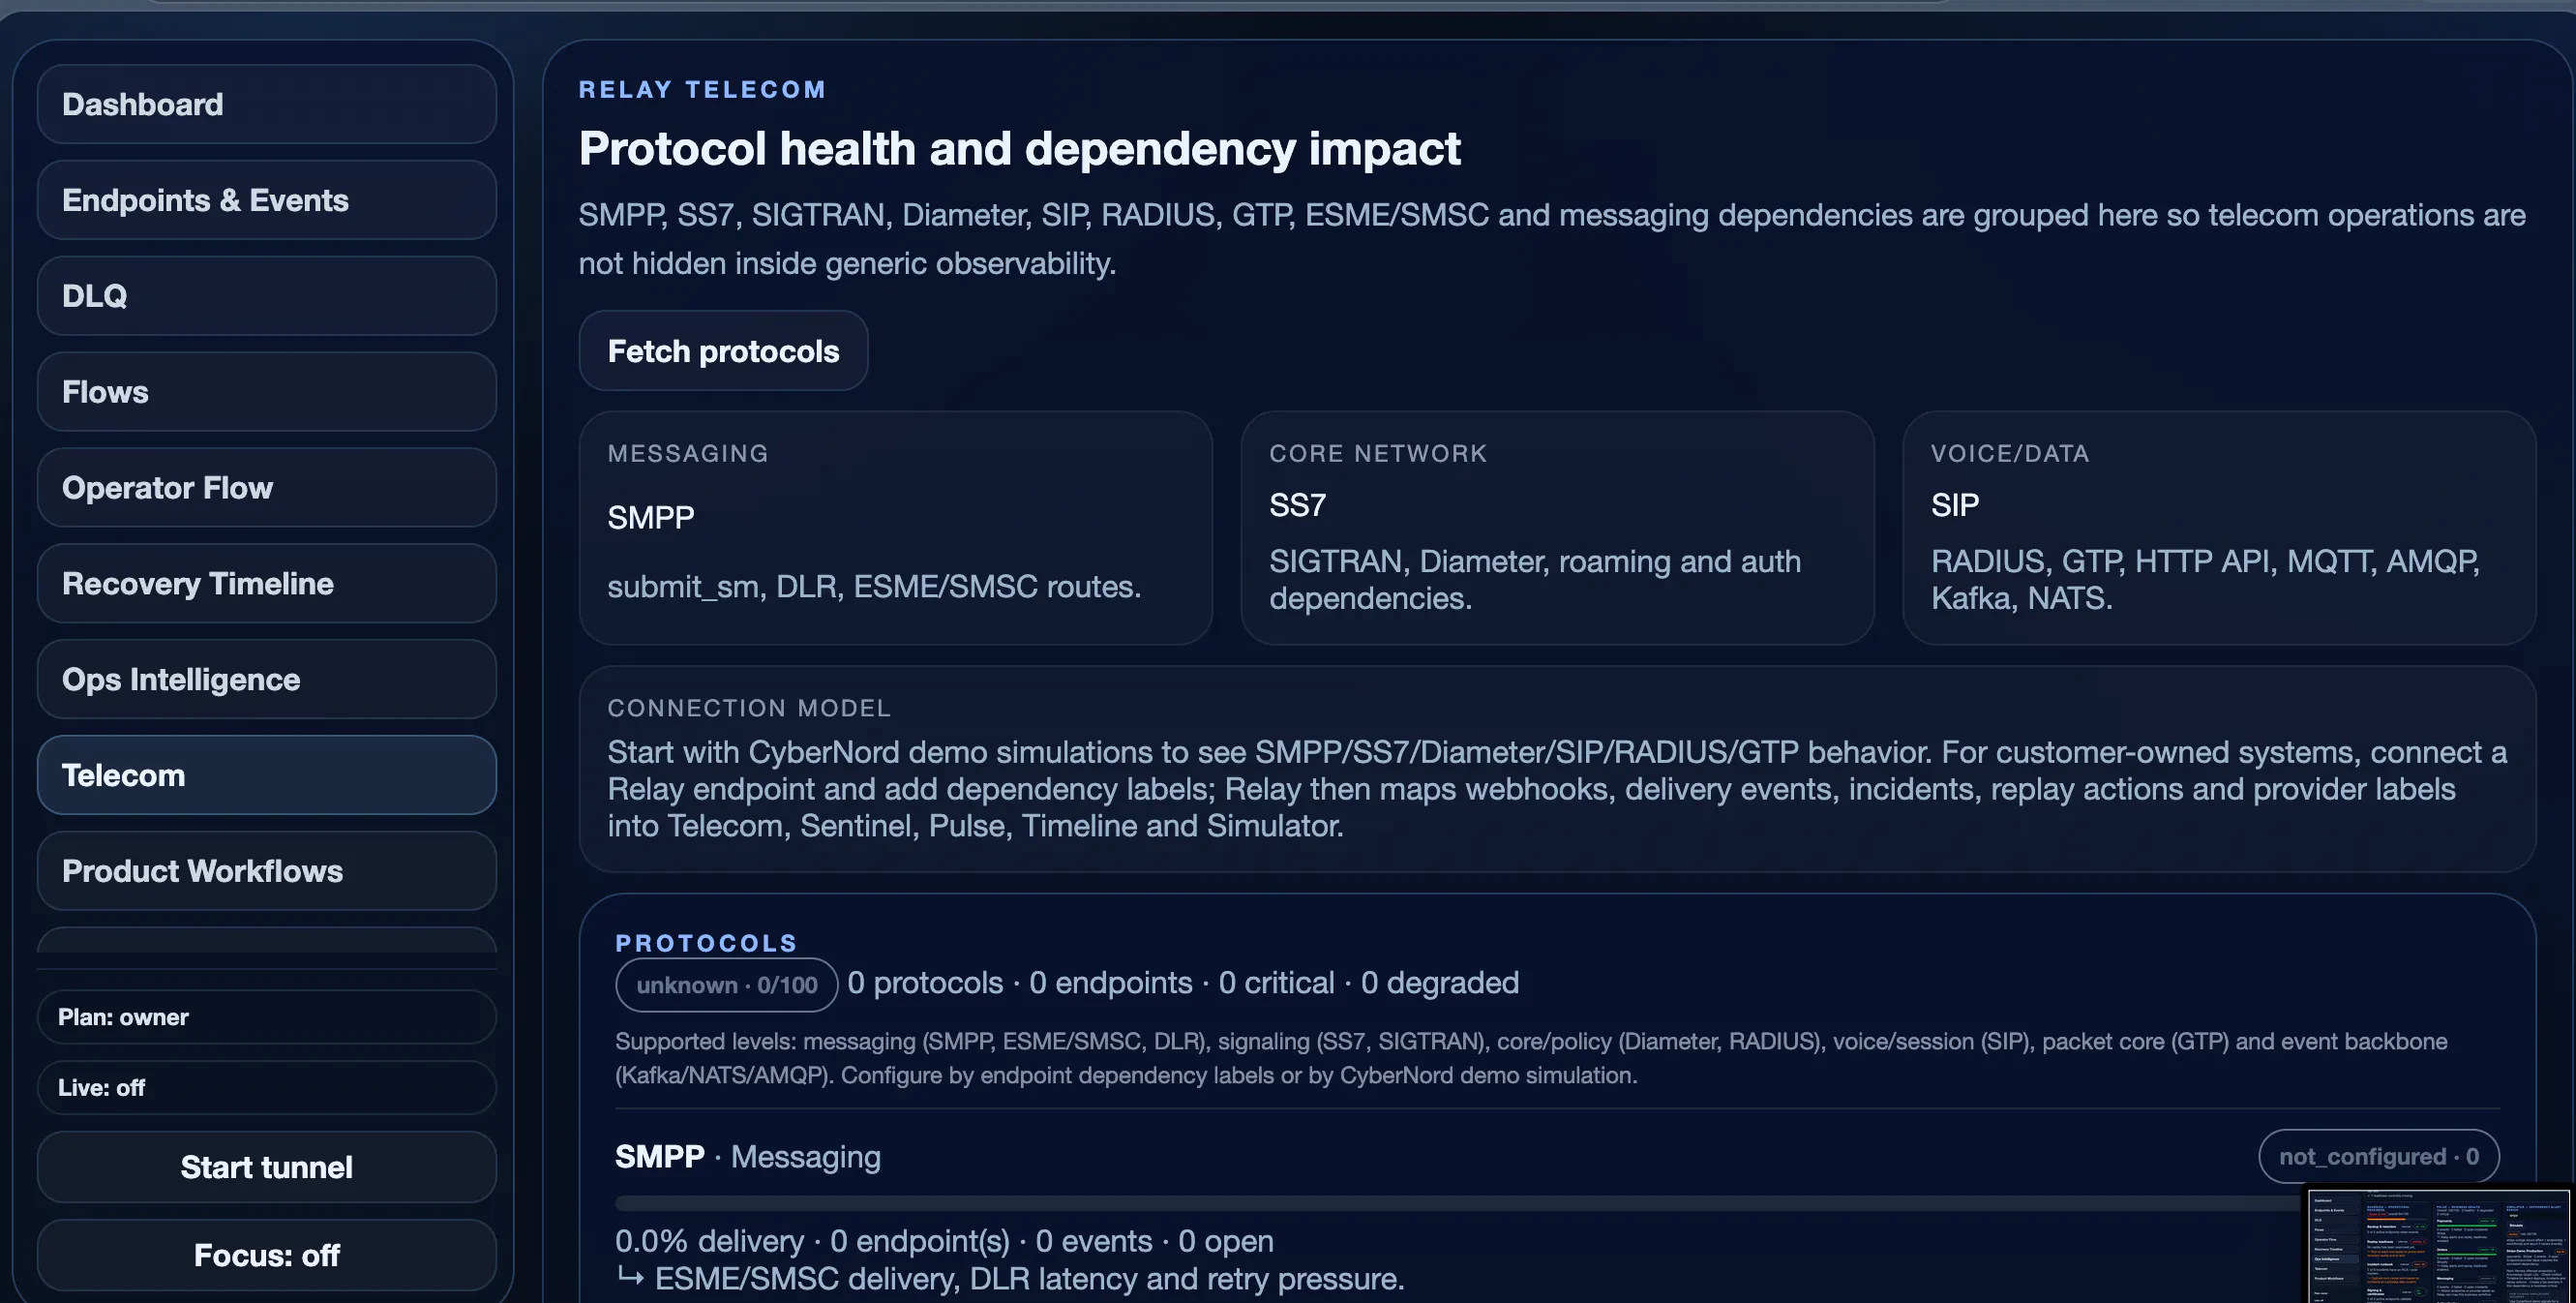The height and width of the screenshot is (1303, 2576).
Task: Click the 'RELAY TELECOM' heading label
Action: [703, 90]
